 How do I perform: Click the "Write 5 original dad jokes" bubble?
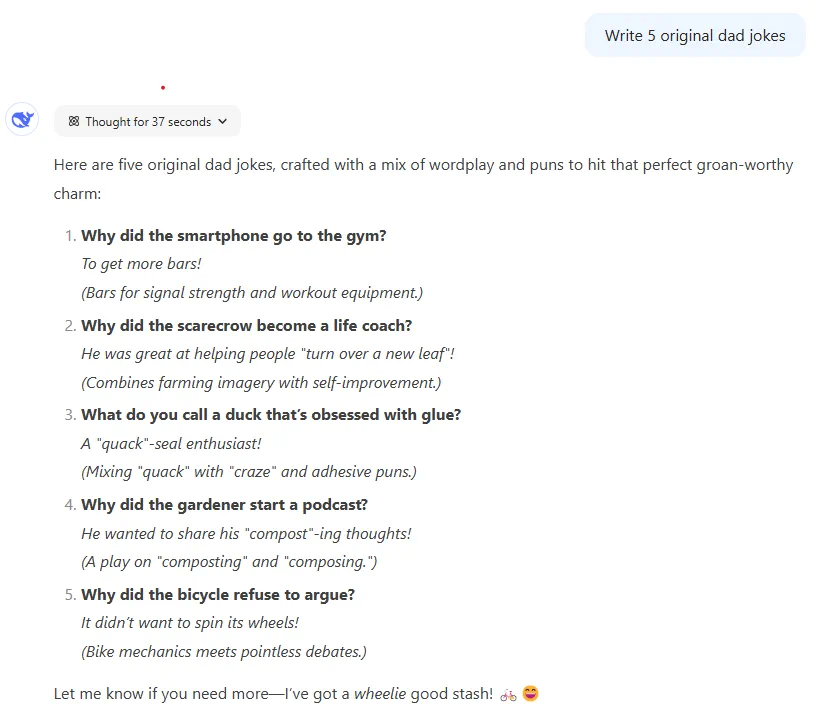point(695,36)
